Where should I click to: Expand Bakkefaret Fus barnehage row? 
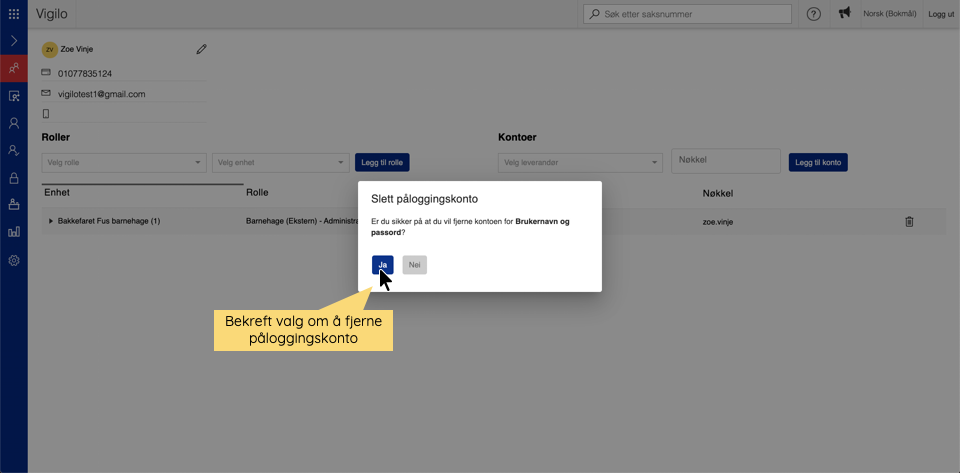[x=51, y=221]
